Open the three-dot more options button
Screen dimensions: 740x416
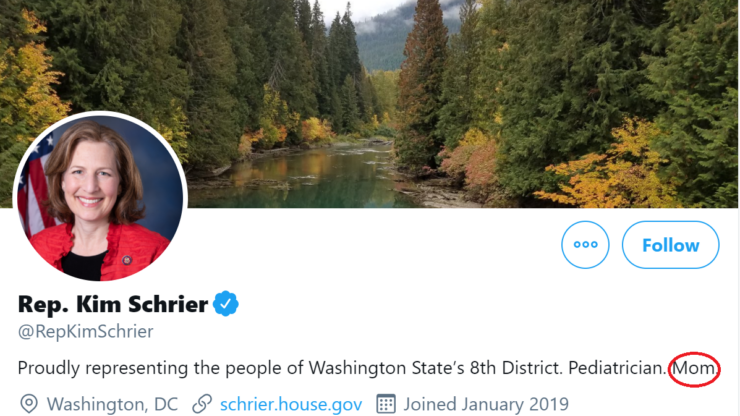pos(585,245)
